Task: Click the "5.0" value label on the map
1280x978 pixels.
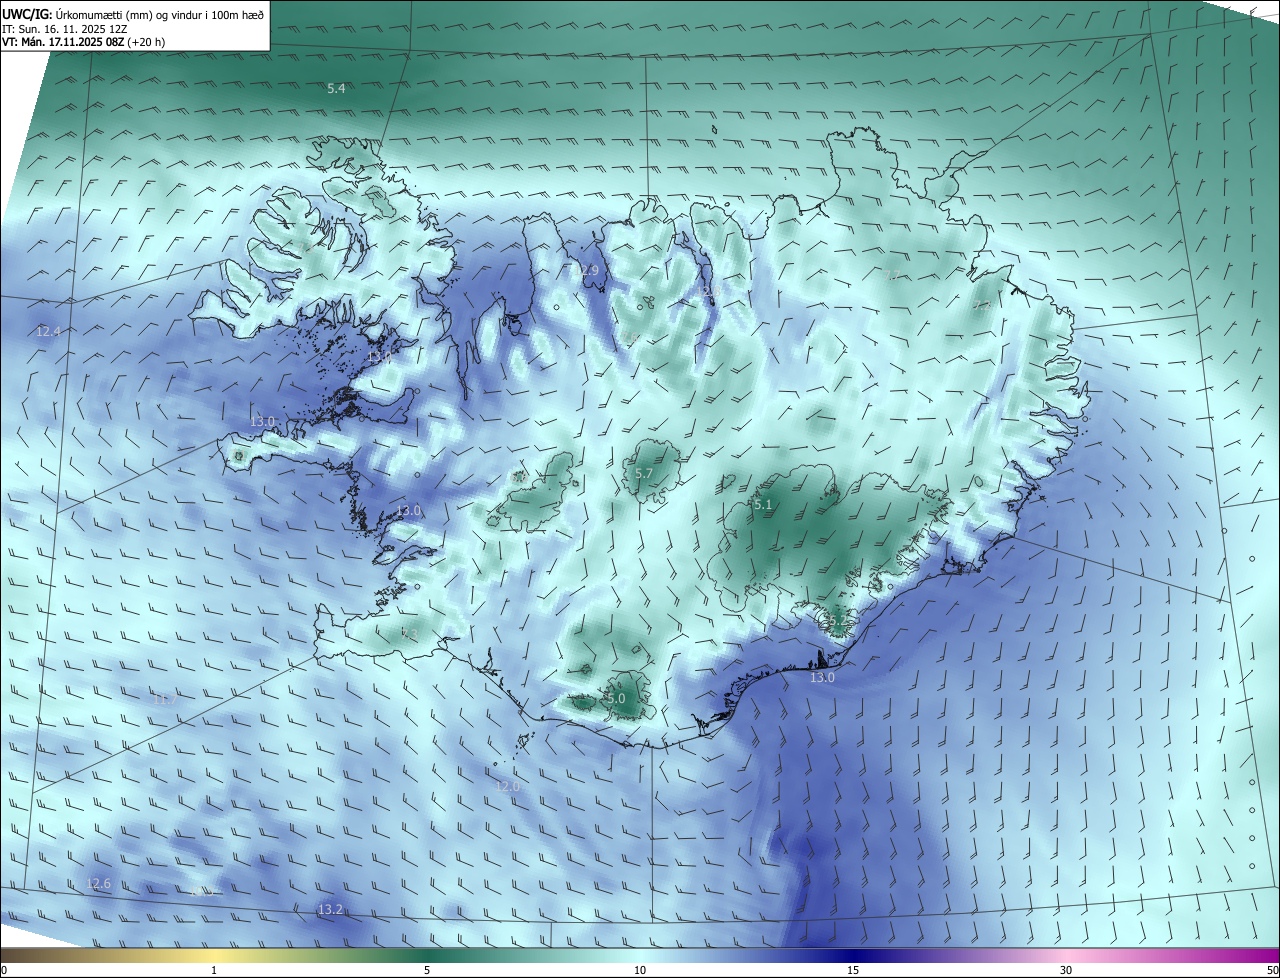Action: pyautogui.click(x=616, y=699)
